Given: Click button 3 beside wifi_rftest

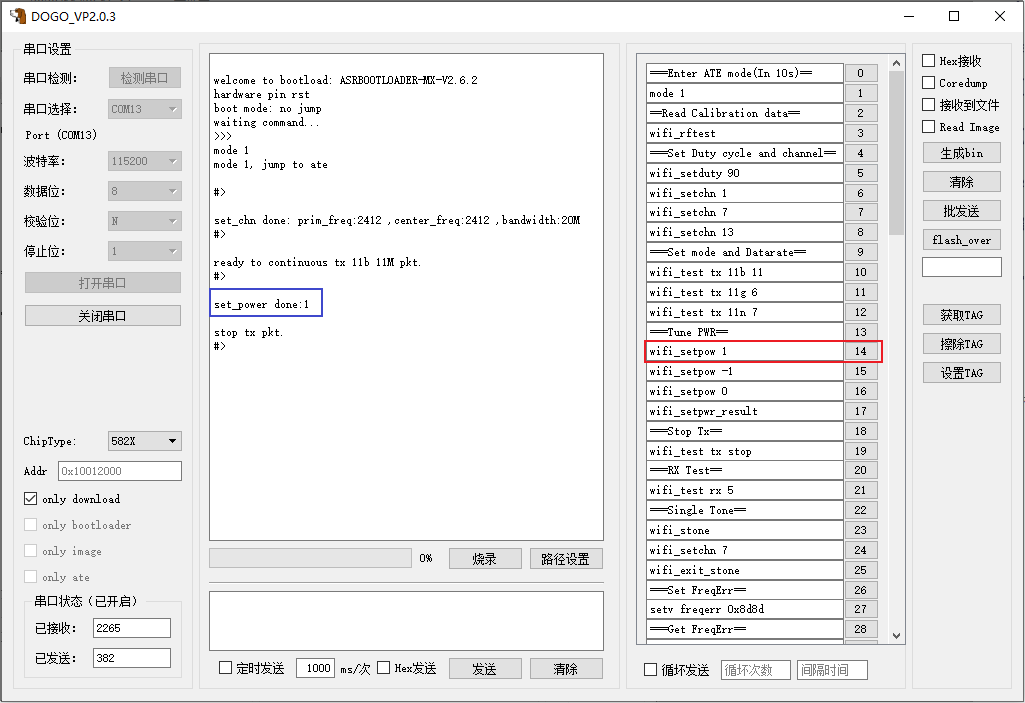Looking at the screenshot, I should click(x=861, y=133).
